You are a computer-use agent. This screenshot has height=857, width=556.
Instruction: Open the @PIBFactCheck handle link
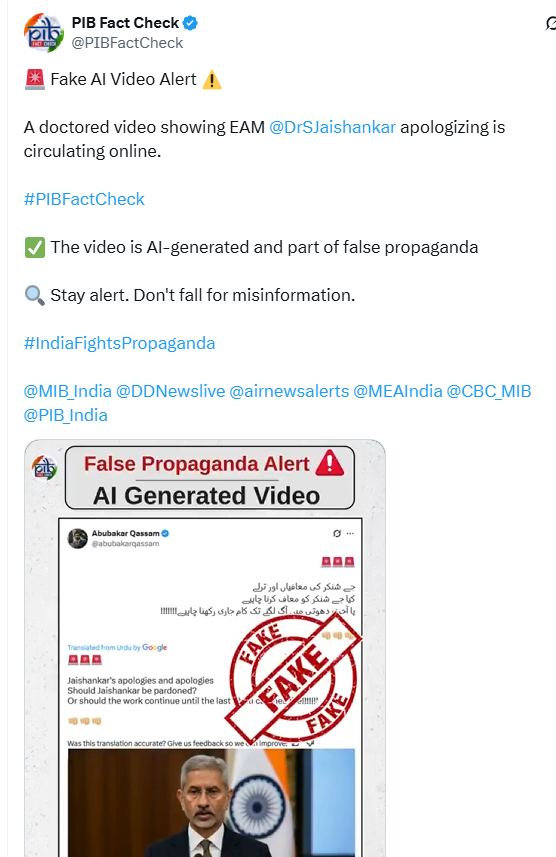(127, 43)
